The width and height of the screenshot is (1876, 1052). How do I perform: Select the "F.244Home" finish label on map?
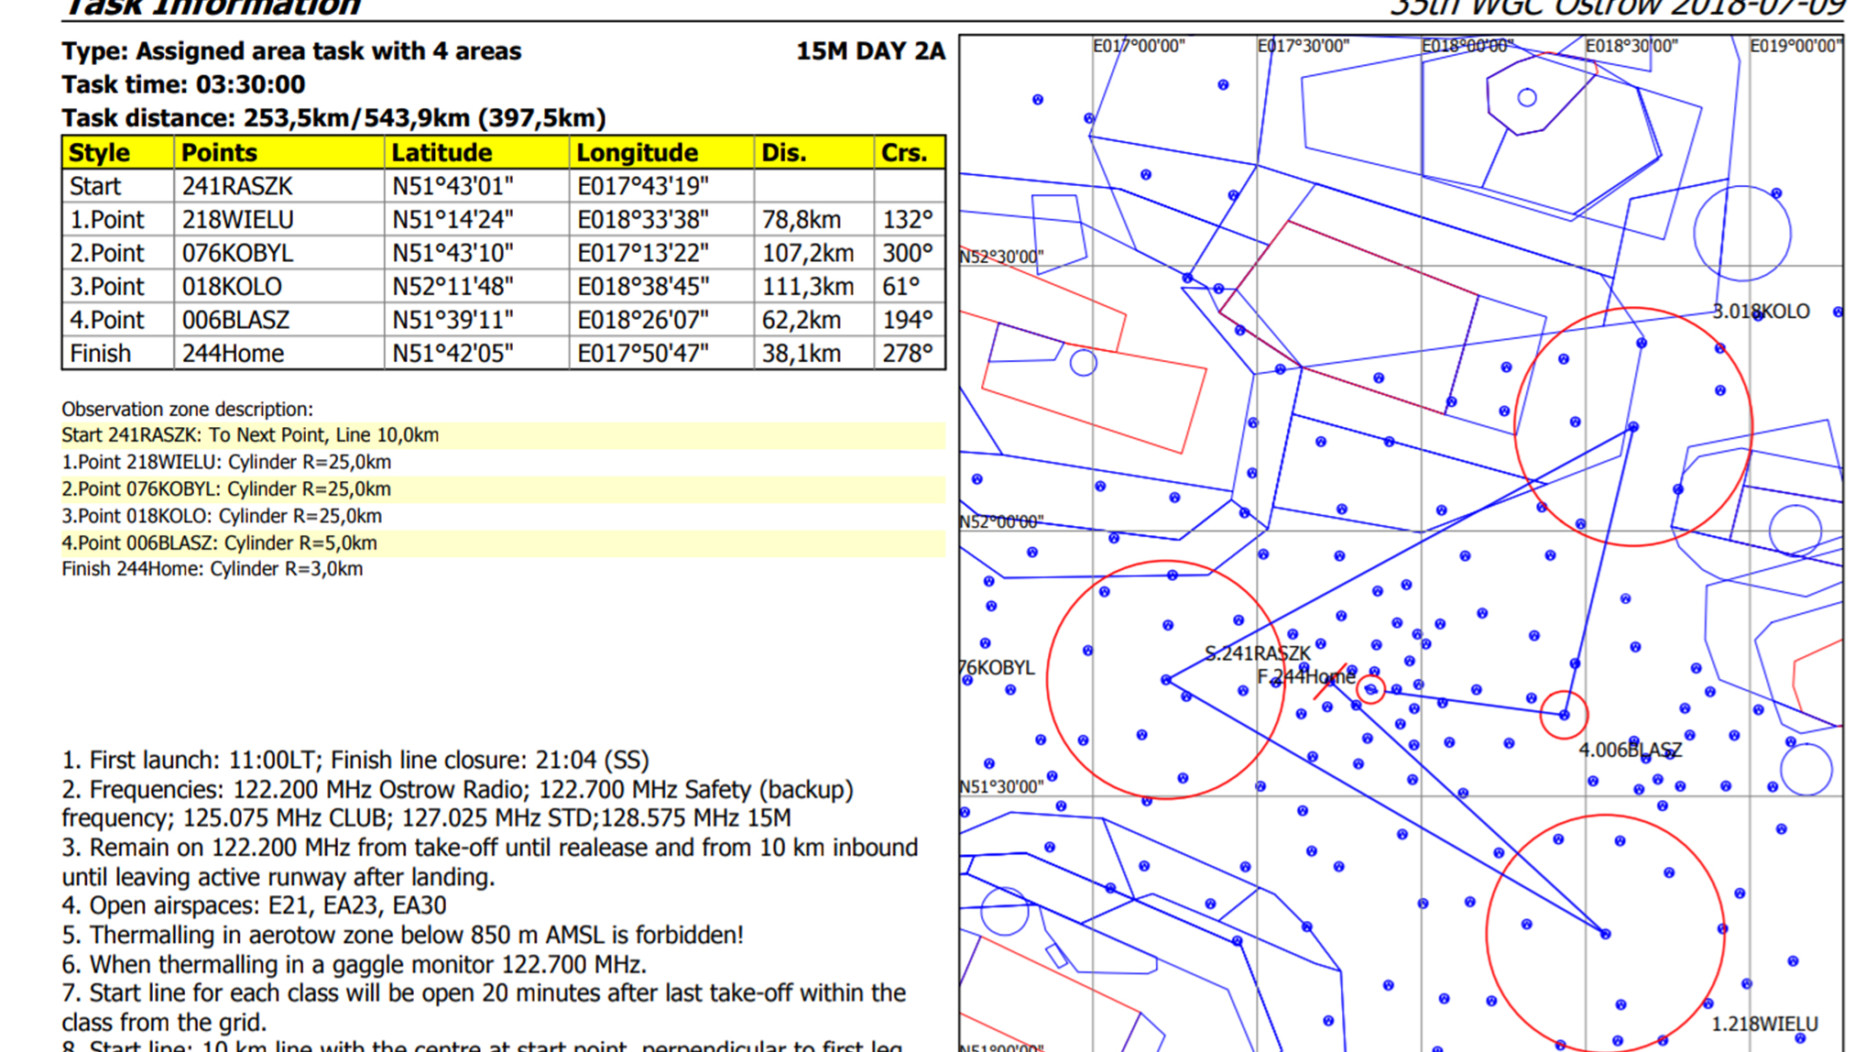click(1305, 677)
